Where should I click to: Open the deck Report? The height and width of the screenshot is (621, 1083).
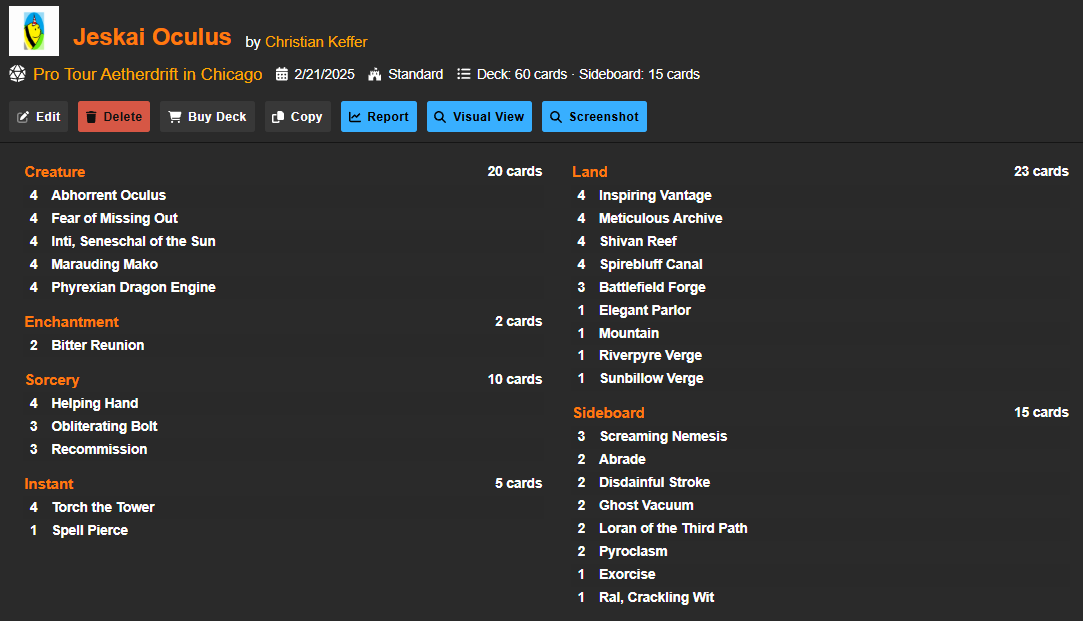pos(378,117)
